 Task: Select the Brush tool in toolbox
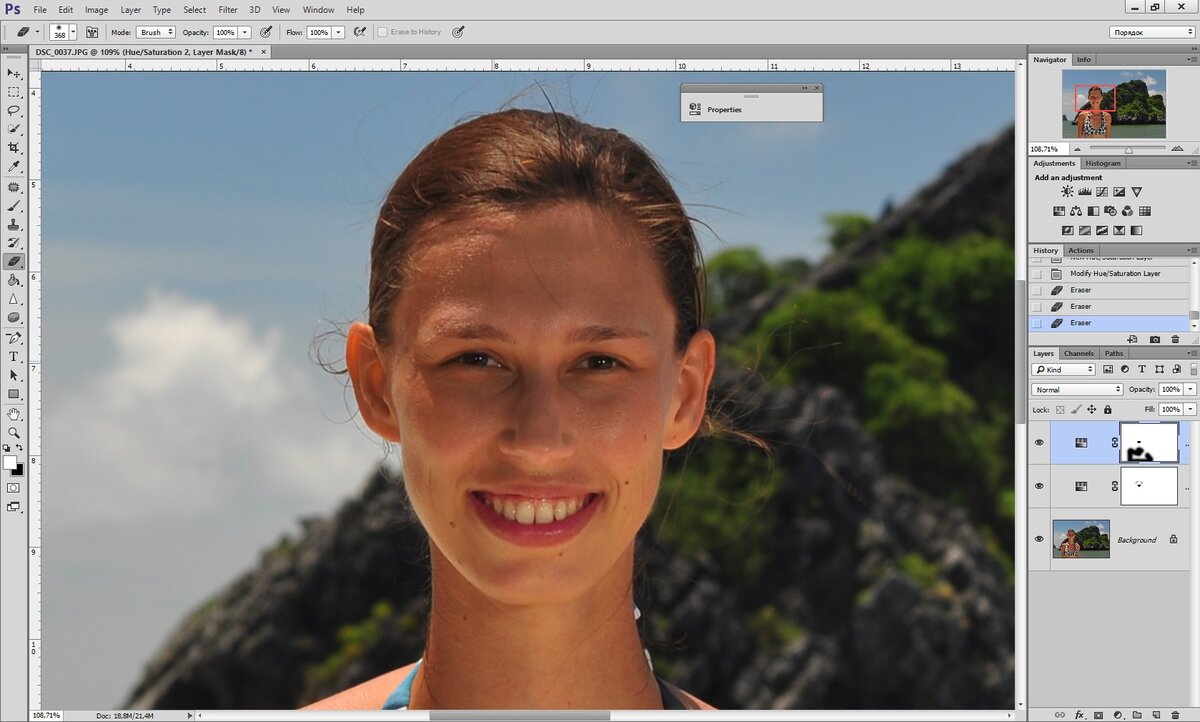tap(14, 206)
